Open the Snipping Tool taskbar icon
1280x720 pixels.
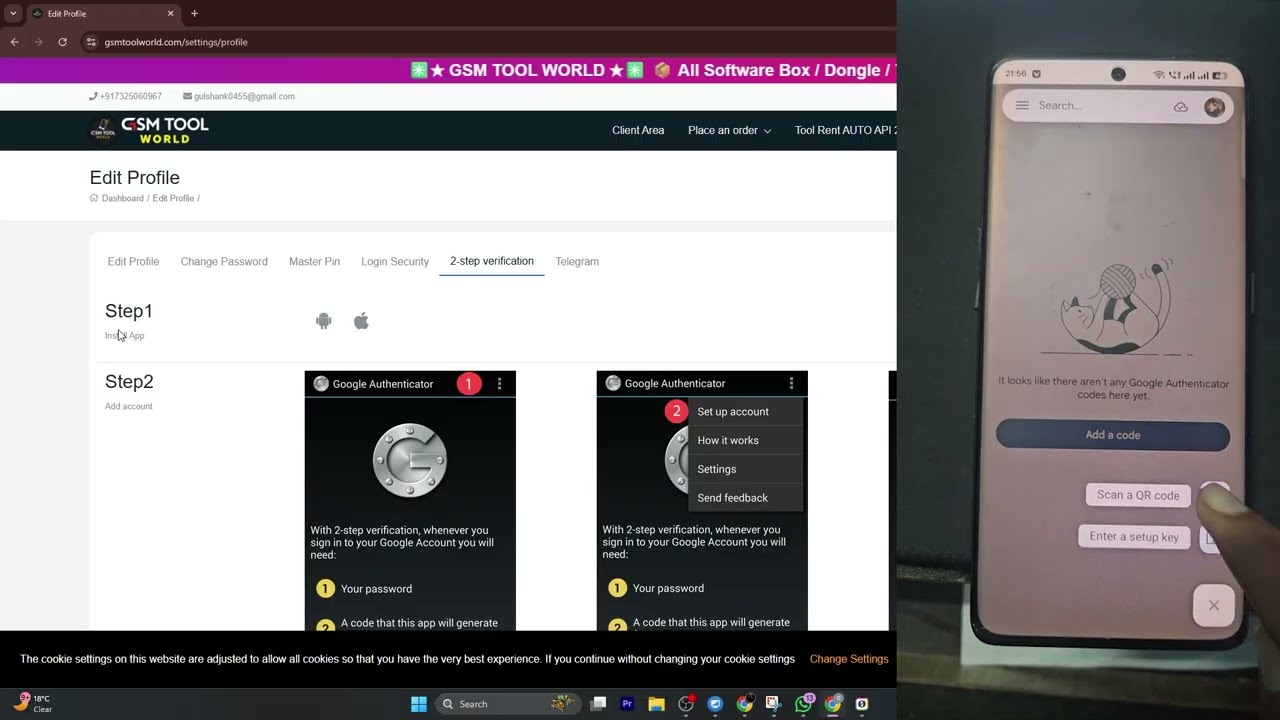coord(774,704)
